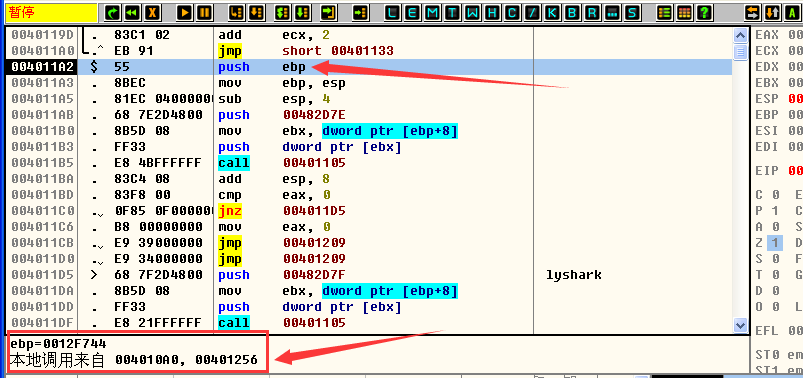Click the disassembly scrollbar thumb
Image resolution: width=803 pixels, height=378 pixels.
point(740,52)
